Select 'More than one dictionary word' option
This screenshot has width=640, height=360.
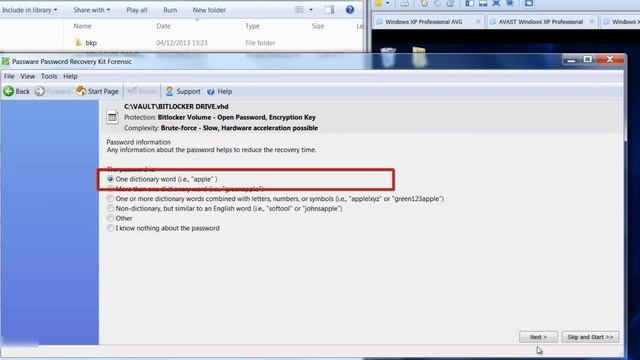coord(110,189)
